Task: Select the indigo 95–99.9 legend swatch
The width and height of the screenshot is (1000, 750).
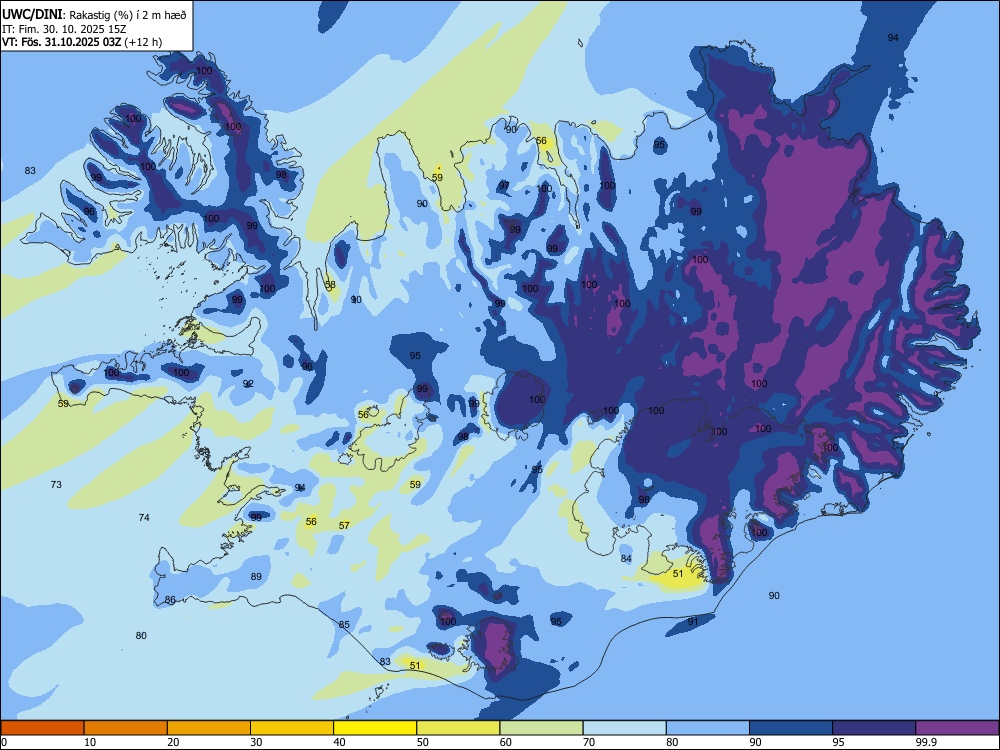Action: pos(874,728)
